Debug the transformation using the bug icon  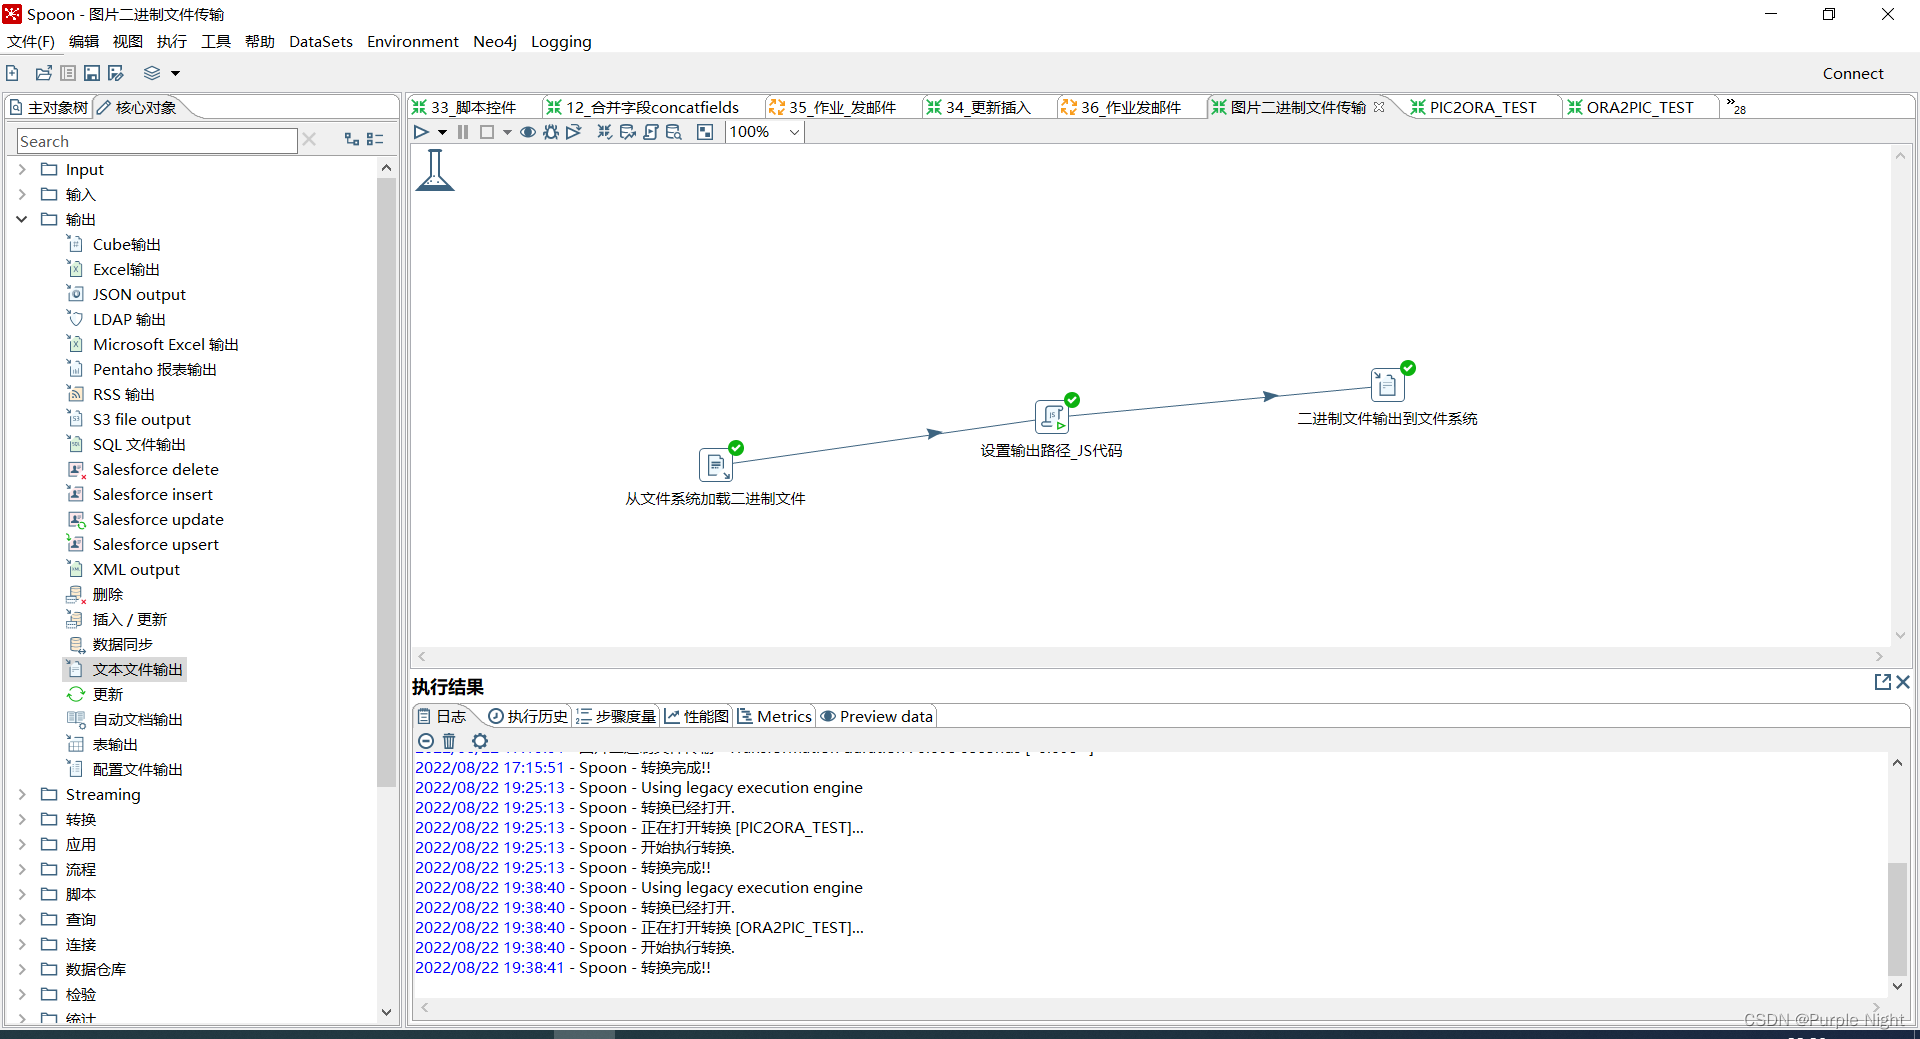(x=551, y=131)
